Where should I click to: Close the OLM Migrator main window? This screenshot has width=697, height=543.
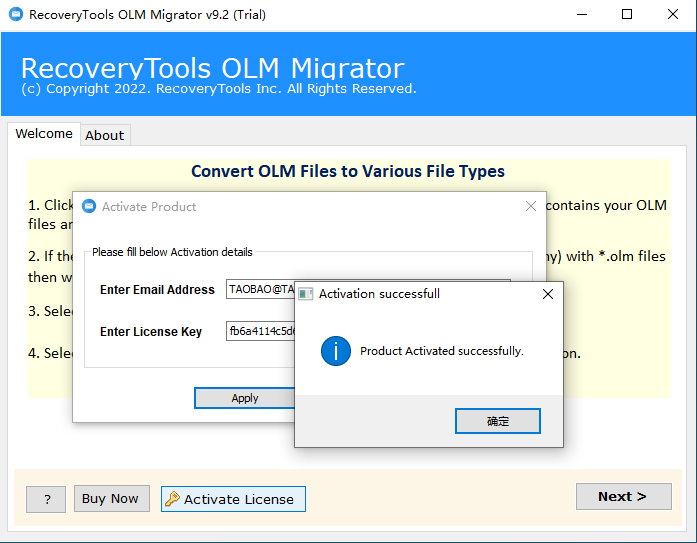(x=673, y=15)
